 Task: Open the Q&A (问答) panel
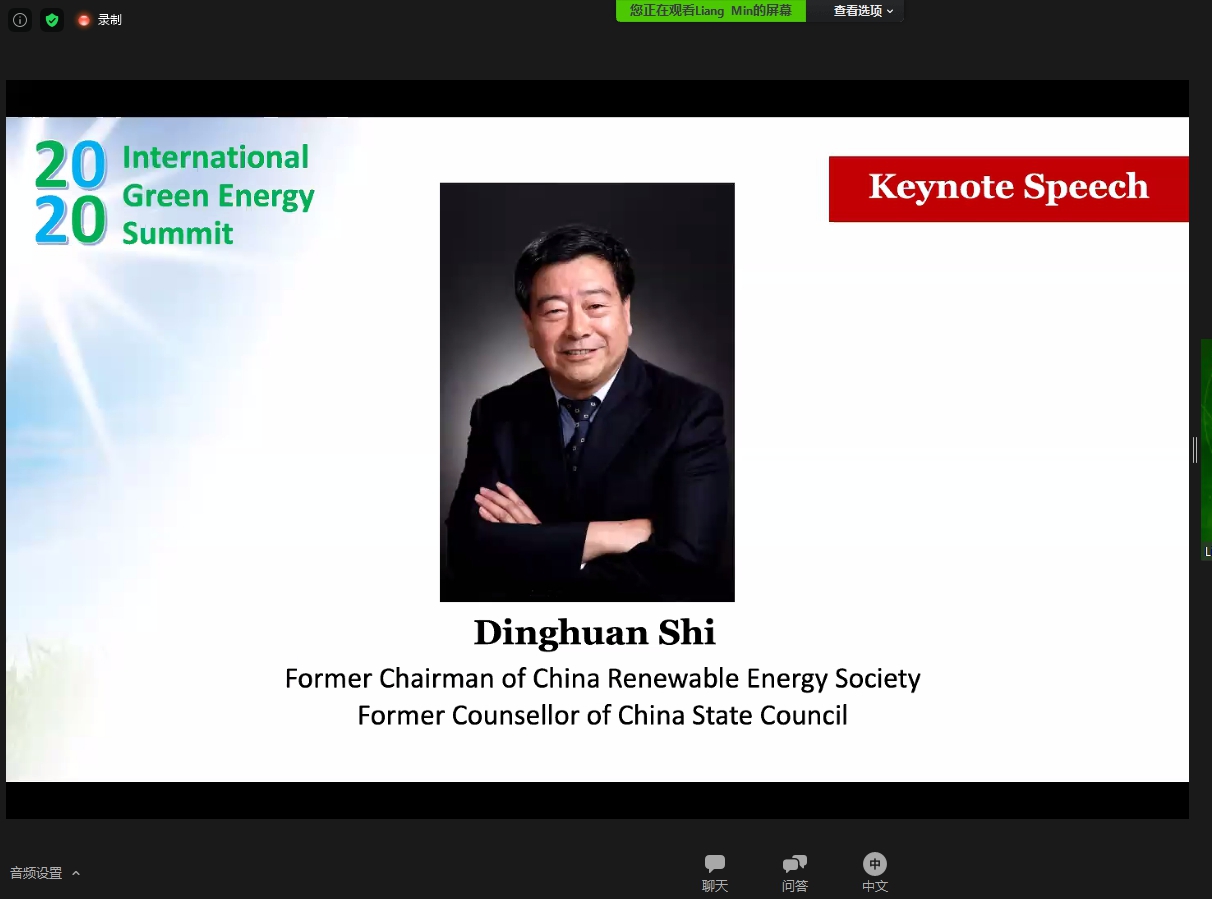click(795, 872)
